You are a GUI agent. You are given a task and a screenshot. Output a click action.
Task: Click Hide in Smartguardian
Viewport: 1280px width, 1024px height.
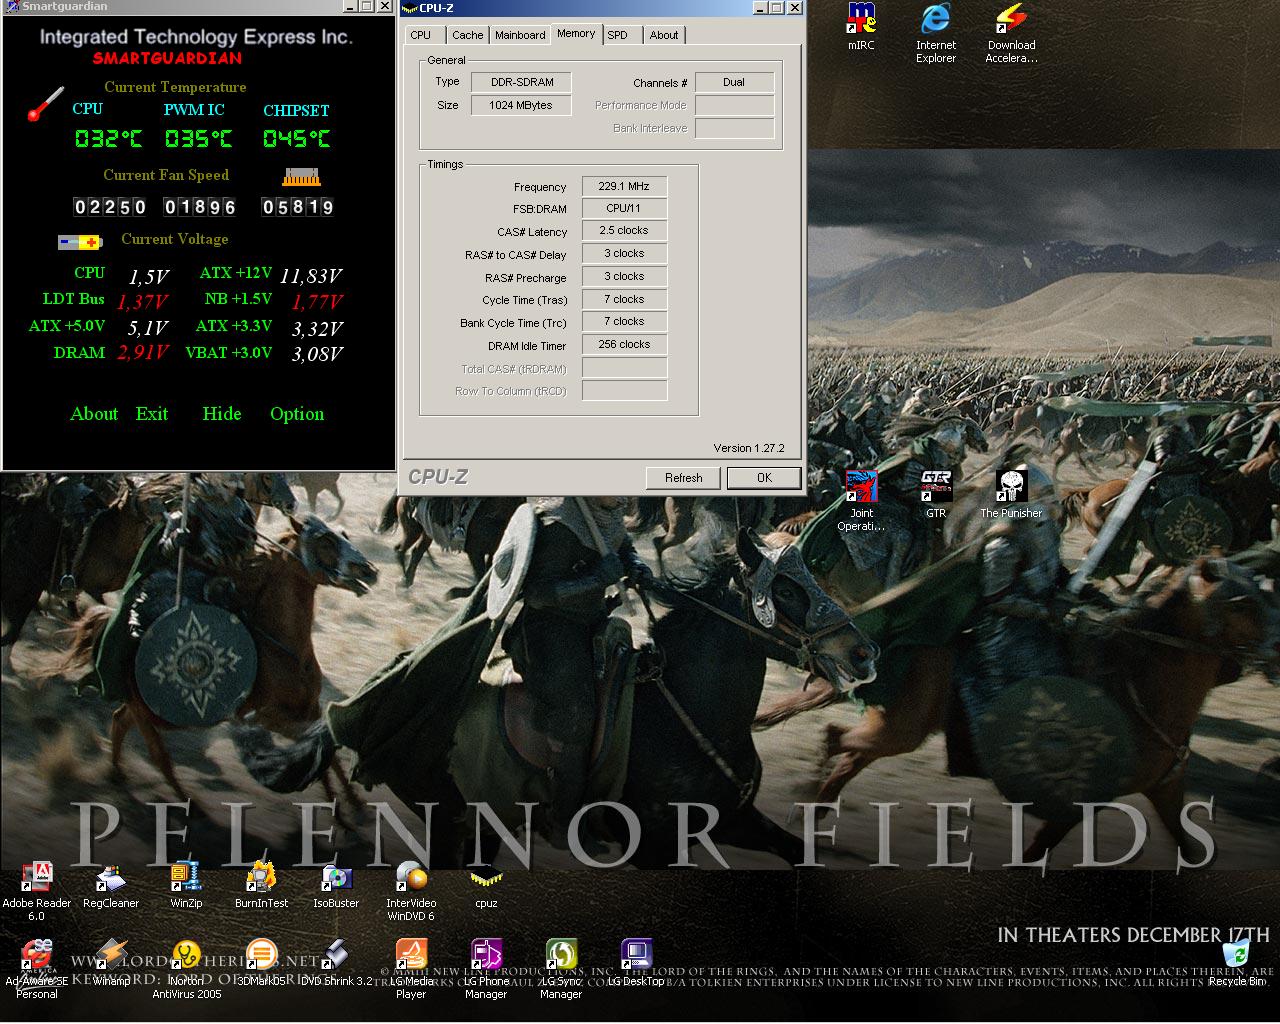point(222,414)
